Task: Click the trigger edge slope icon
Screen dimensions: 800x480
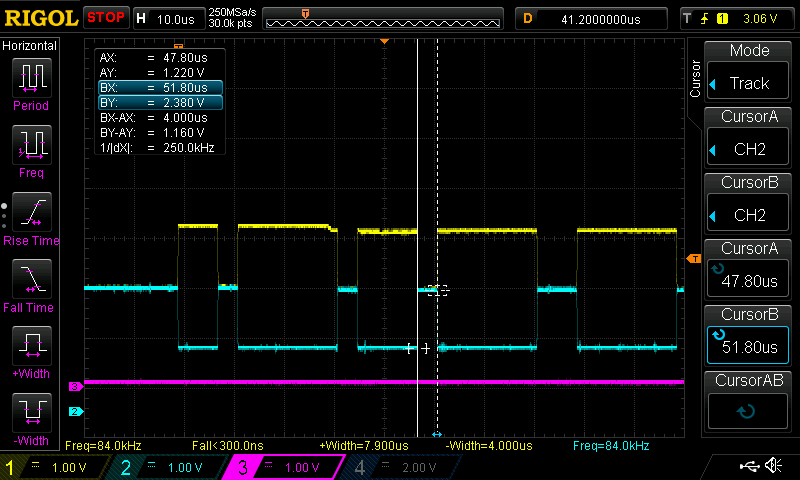Action: 705,19
